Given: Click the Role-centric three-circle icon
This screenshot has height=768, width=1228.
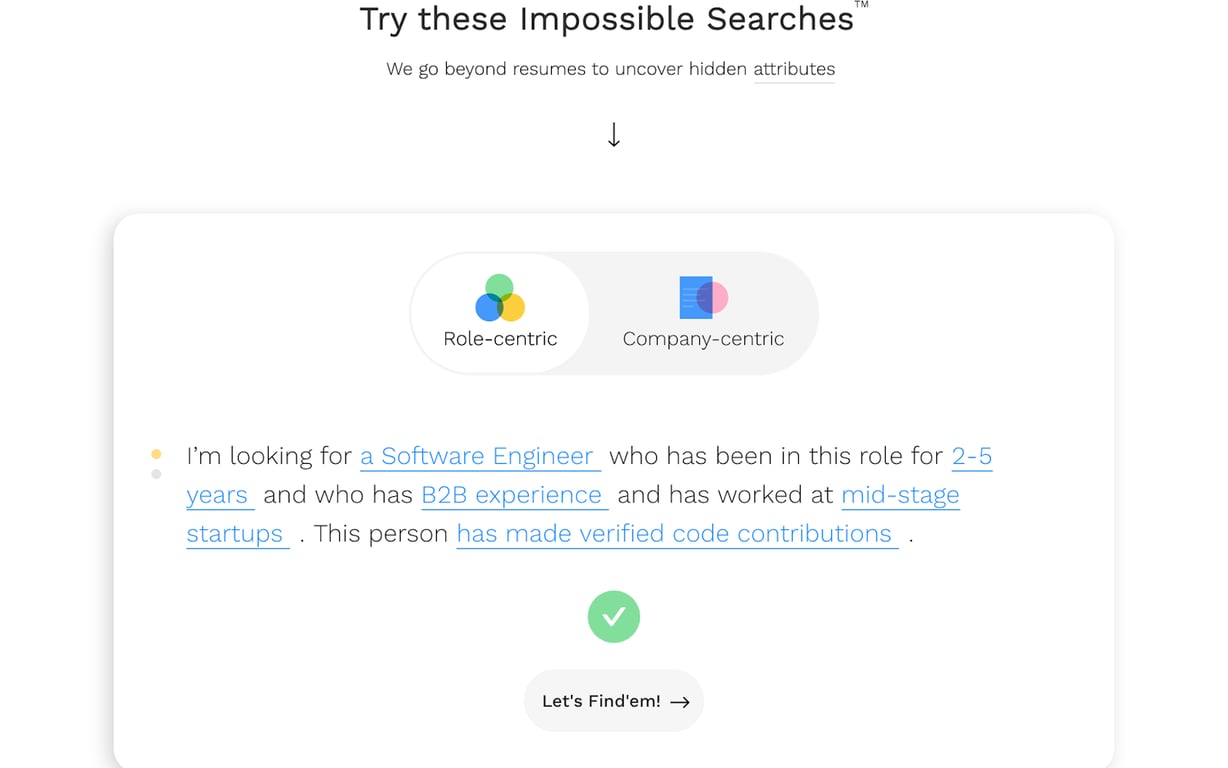Looking at the screenshot, I should point(500,298).
